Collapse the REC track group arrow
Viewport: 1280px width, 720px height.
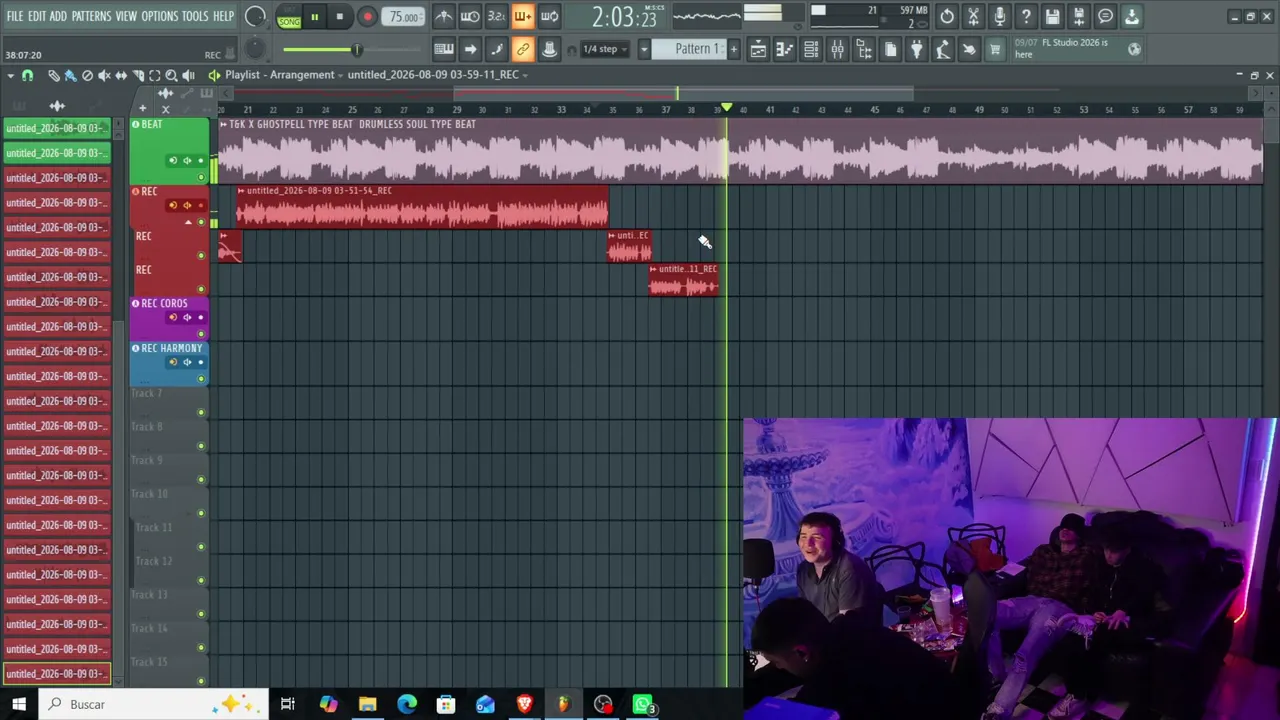[x=188, y=222]
